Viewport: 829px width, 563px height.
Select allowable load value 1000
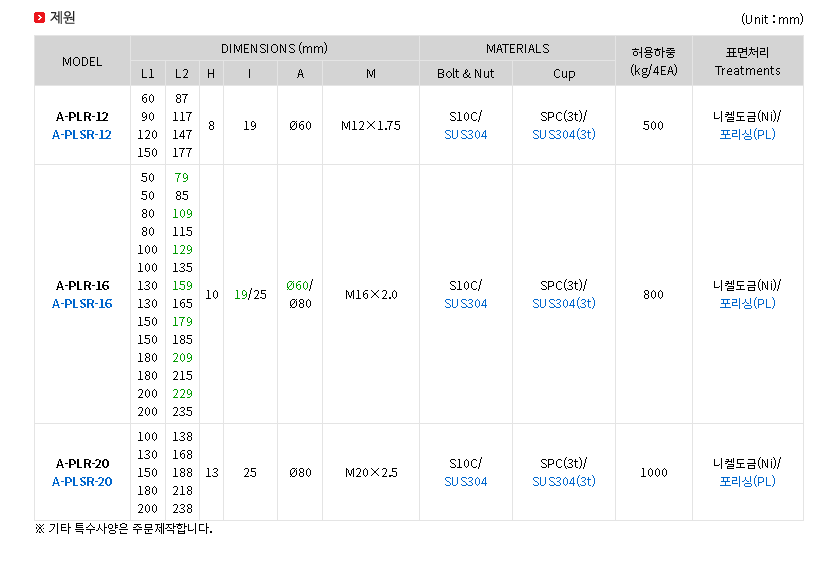[653, 473]
